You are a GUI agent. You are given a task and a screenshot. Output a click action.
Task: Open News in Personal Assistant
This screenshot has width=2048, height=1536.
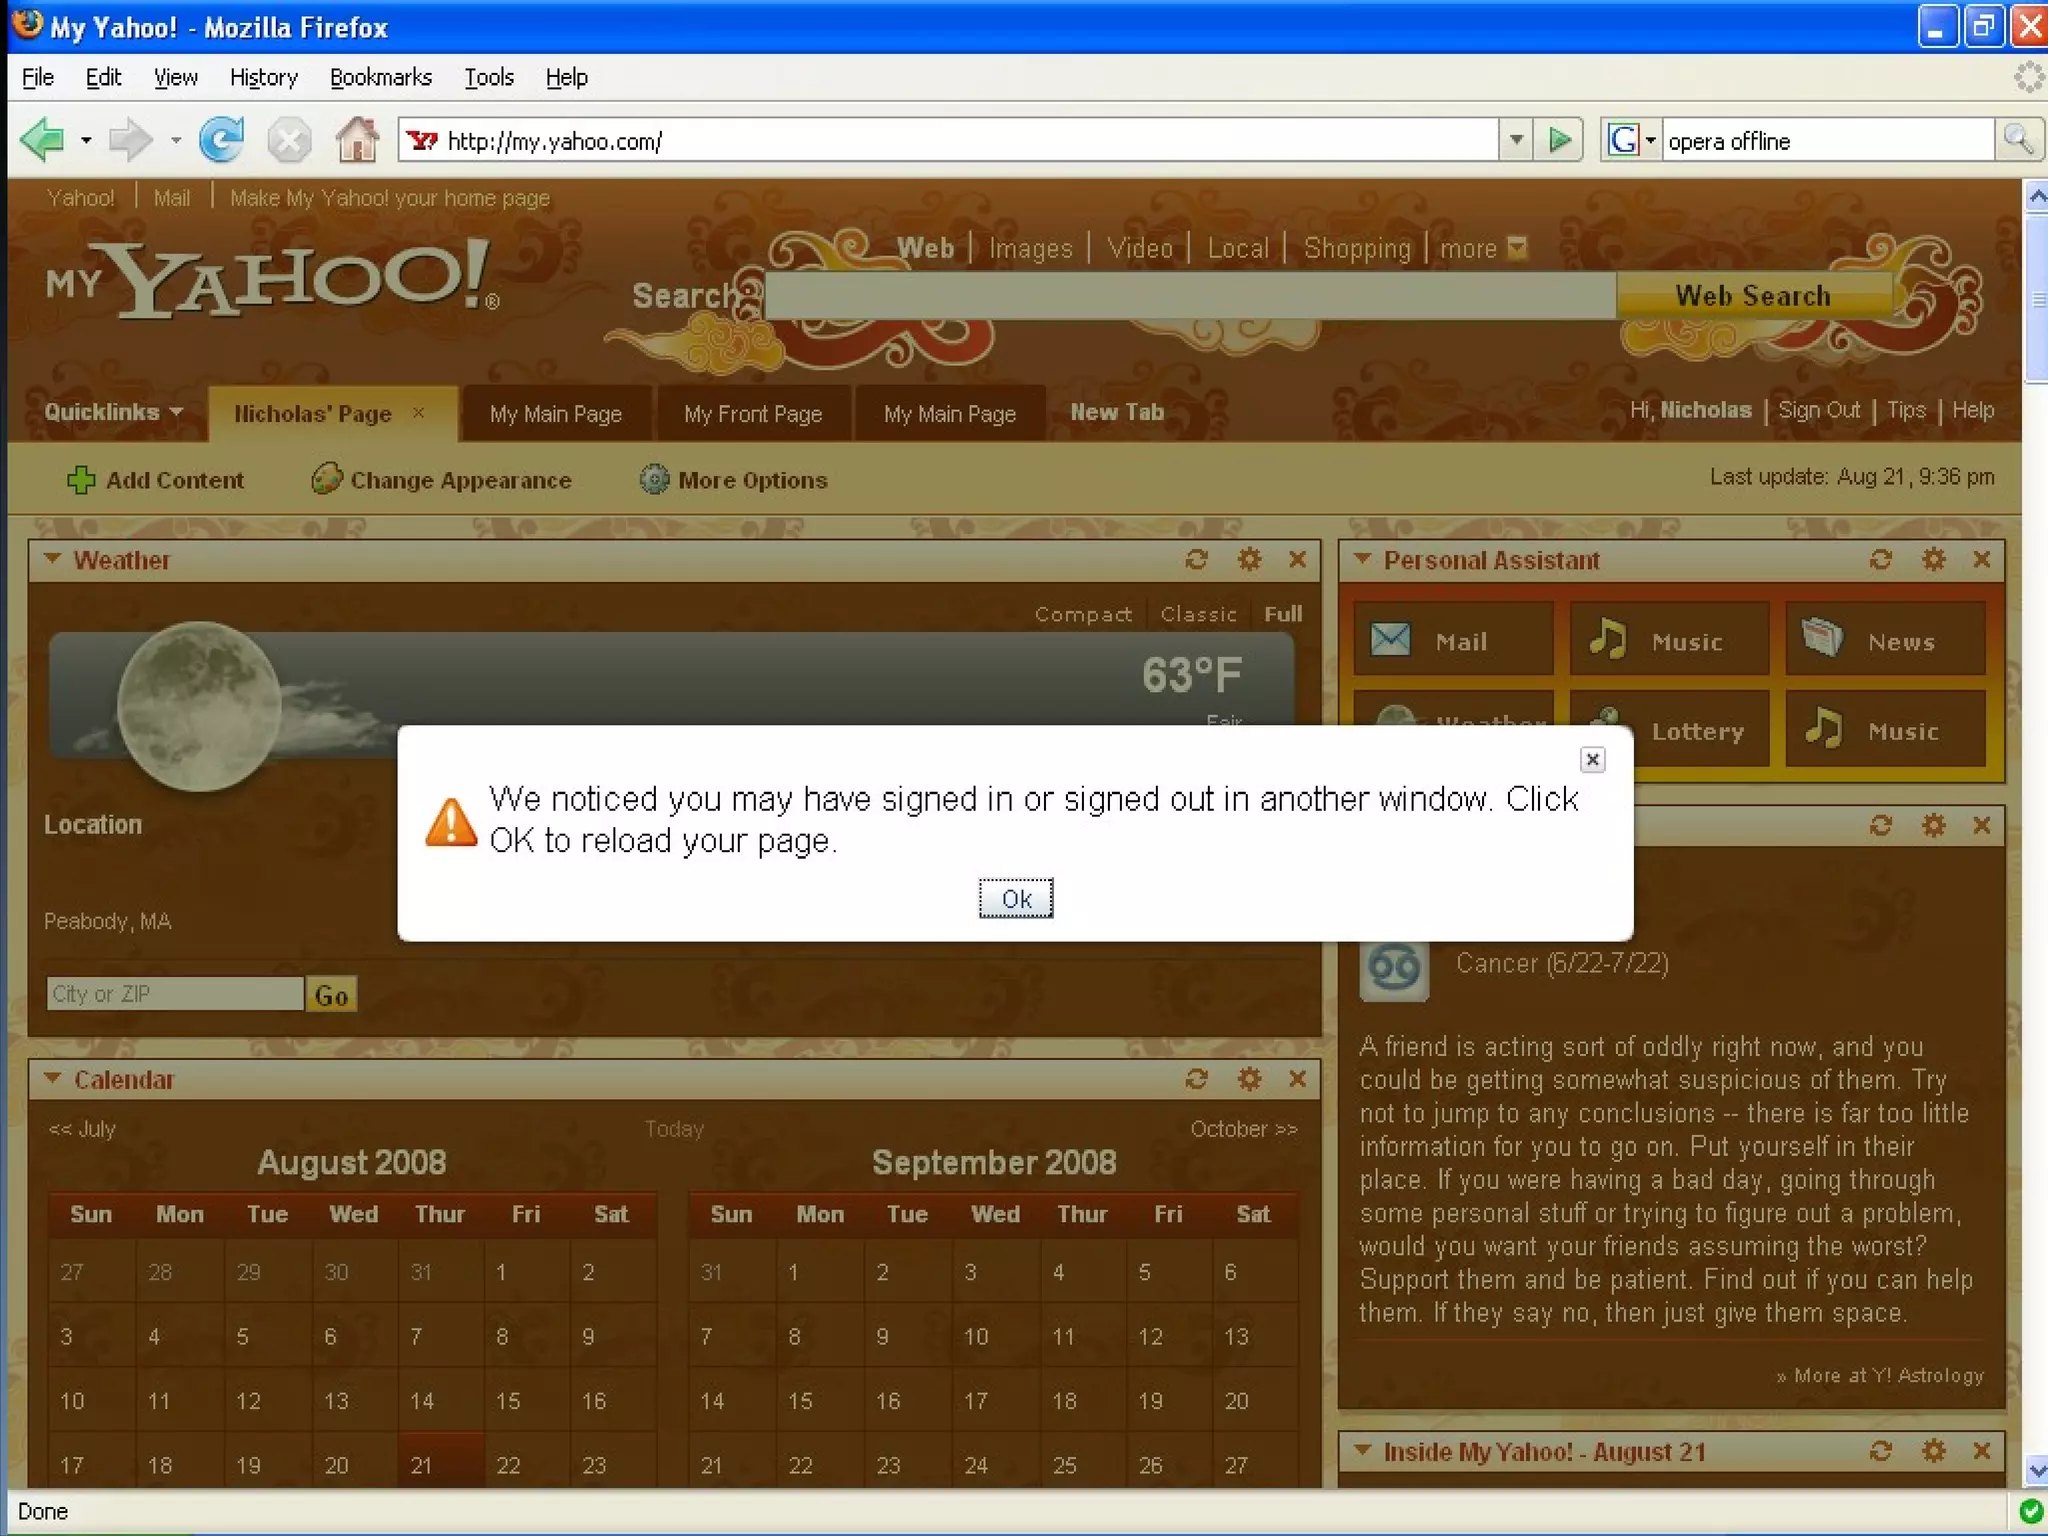tap(1885, 639)
